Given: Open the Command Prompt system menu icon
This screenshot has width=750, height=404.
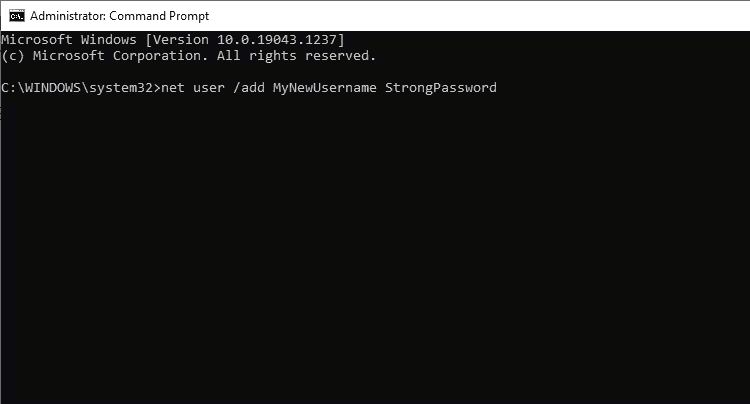Looking at the screenshot, I should pos(16,15).
